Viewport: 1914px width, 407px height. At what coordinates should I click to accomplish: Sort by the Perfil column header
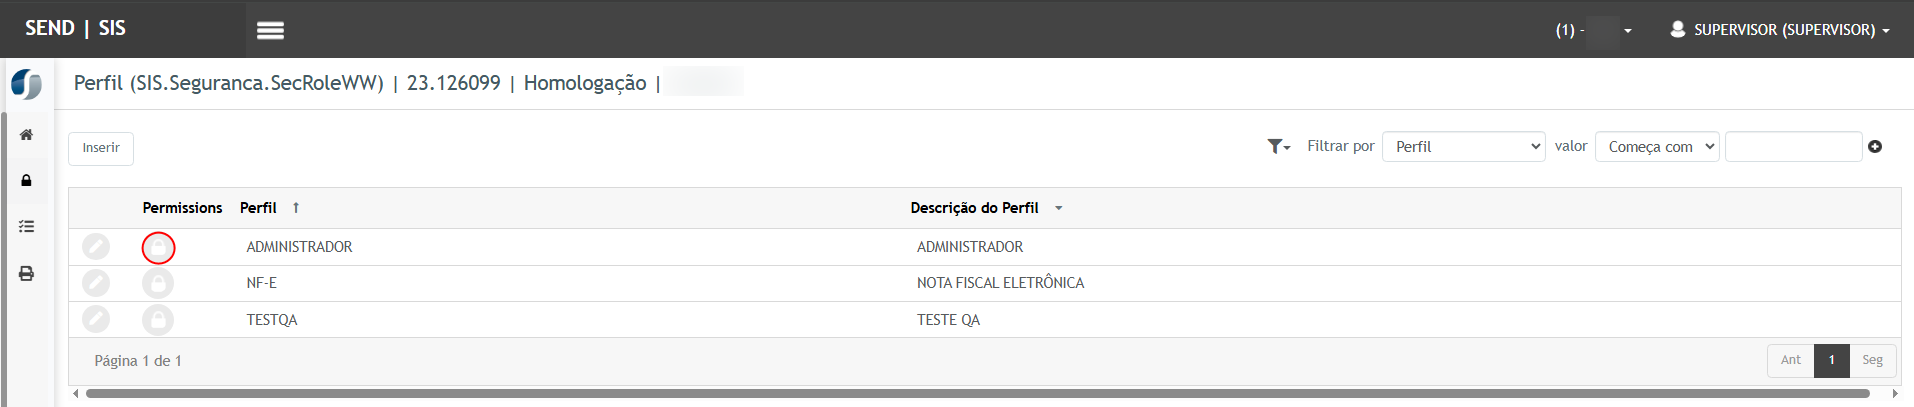pos(258,208)
